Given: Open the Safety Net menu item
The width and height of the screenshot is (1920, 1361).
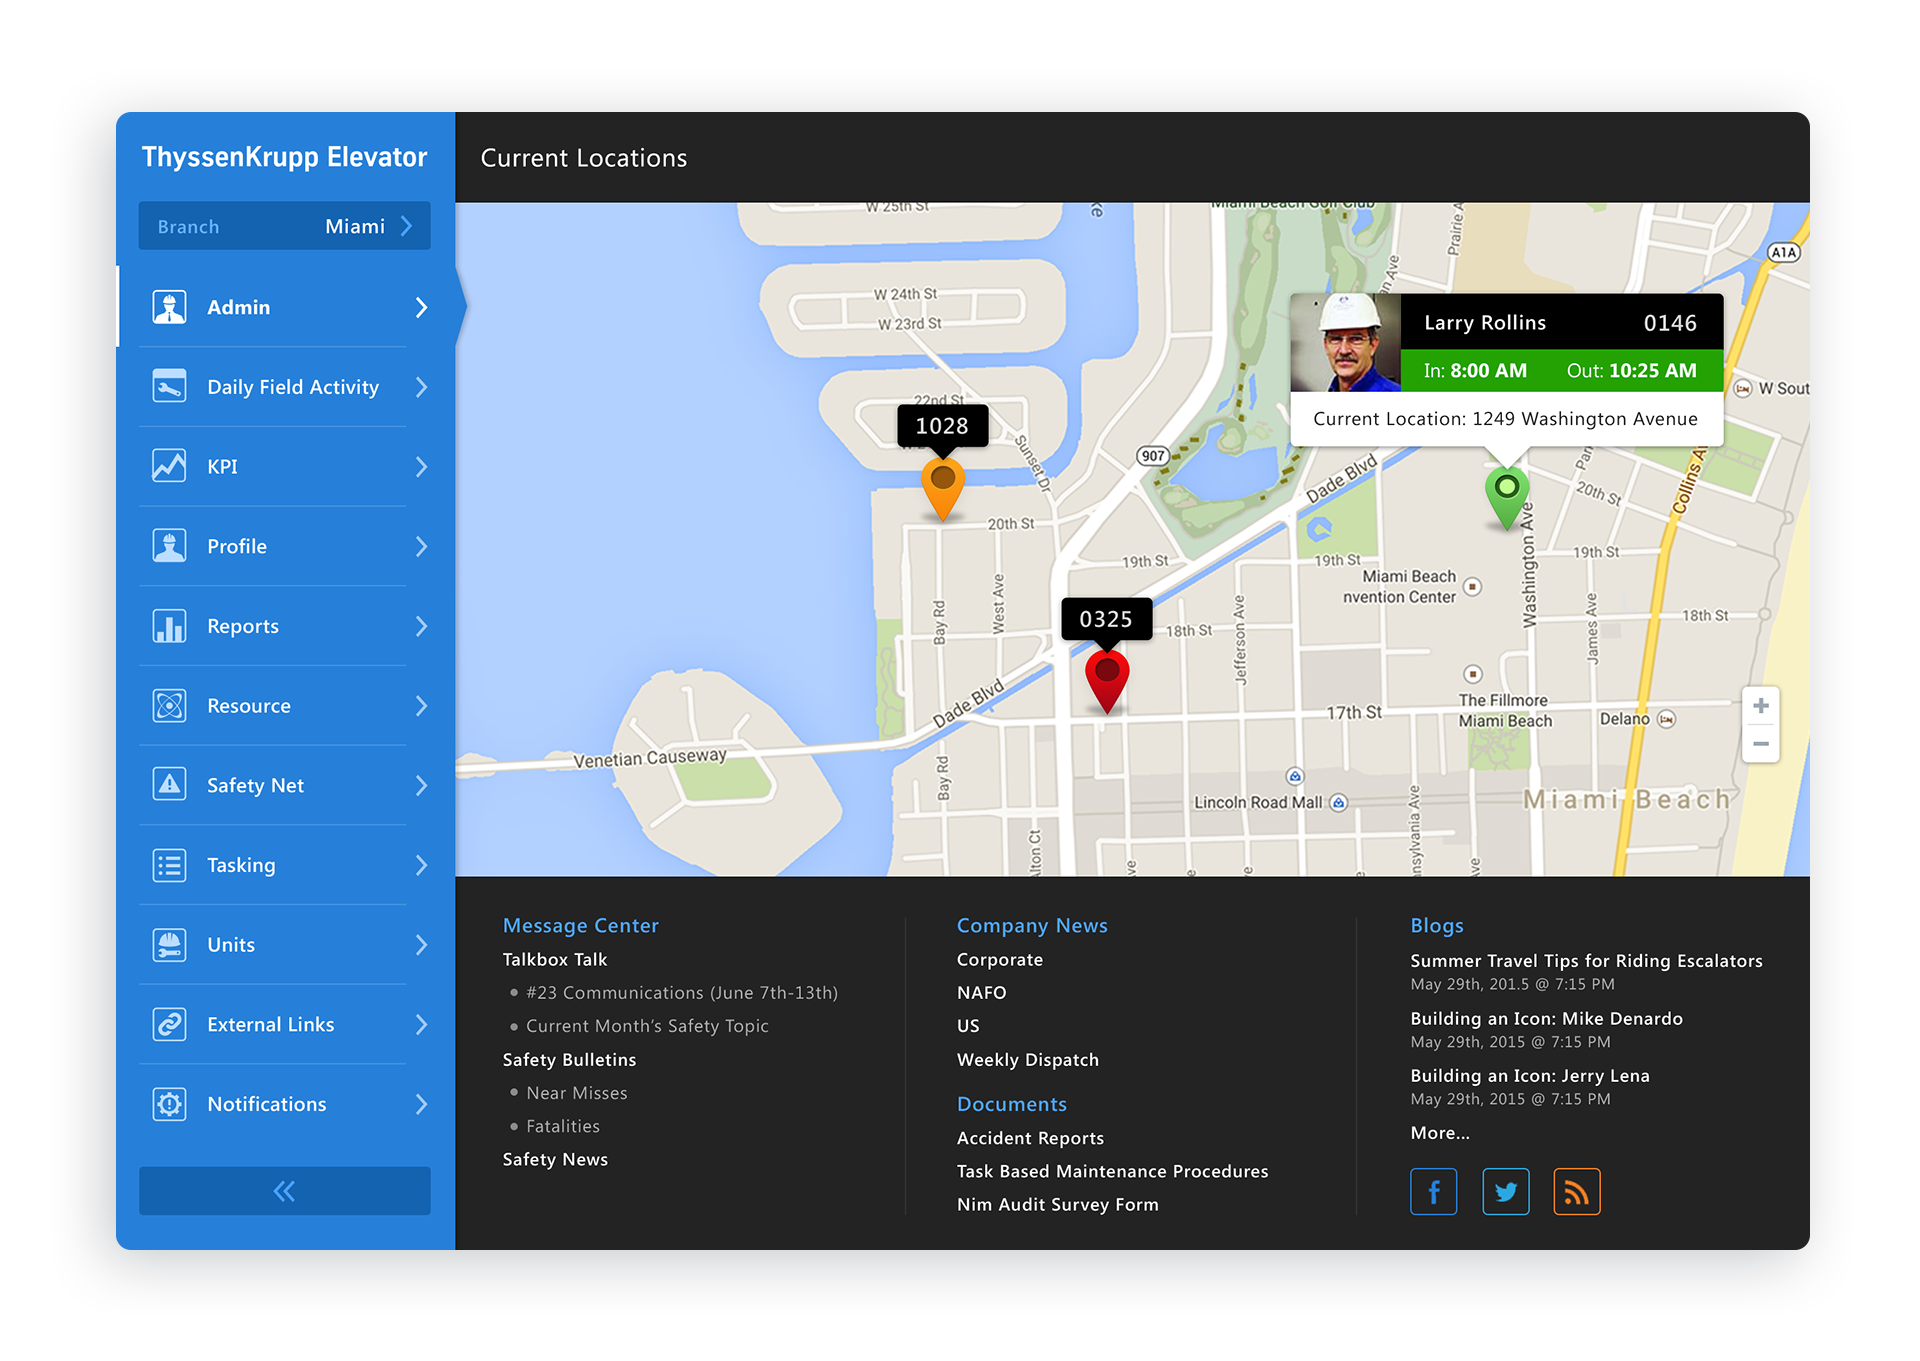Looking at the screenshot, I should pos(287,785).
